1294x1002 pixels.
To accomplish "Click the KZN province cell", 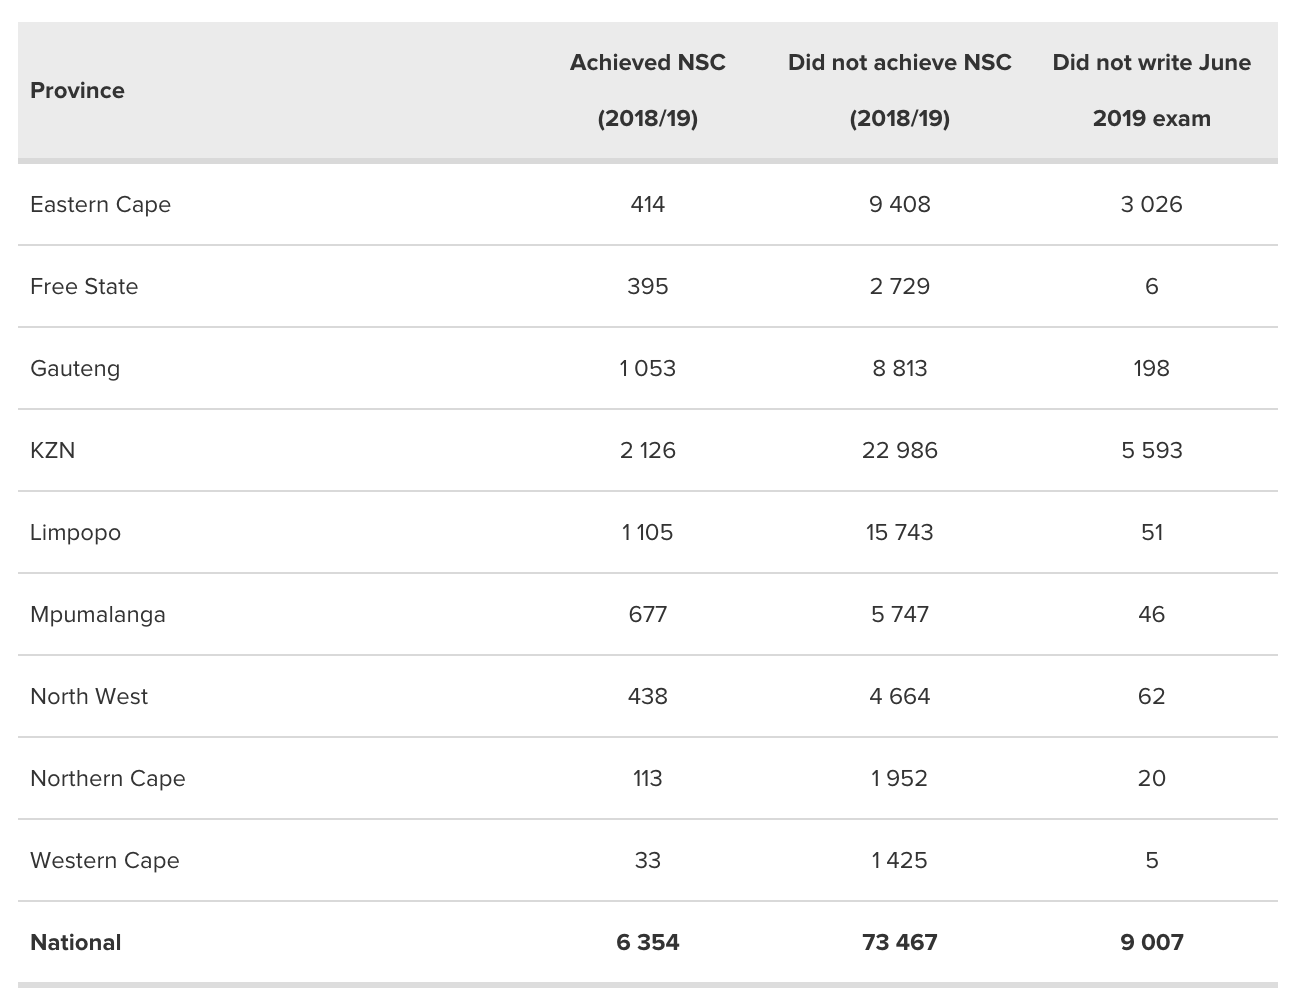I will pyautogui.click(x=53, y=450).
